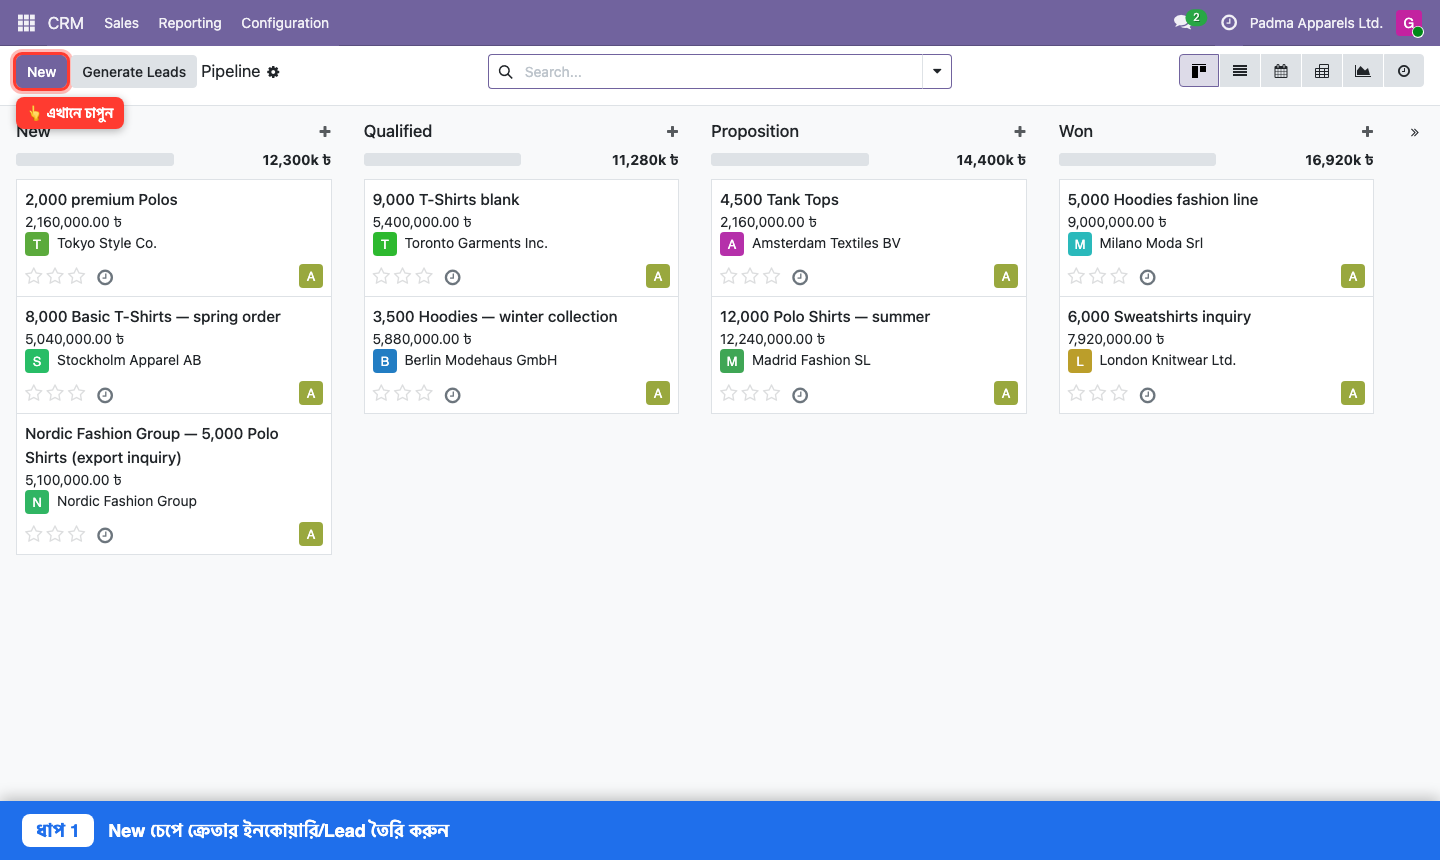Set first priority star on Nordic Fashion Group card

click(34, 534)
